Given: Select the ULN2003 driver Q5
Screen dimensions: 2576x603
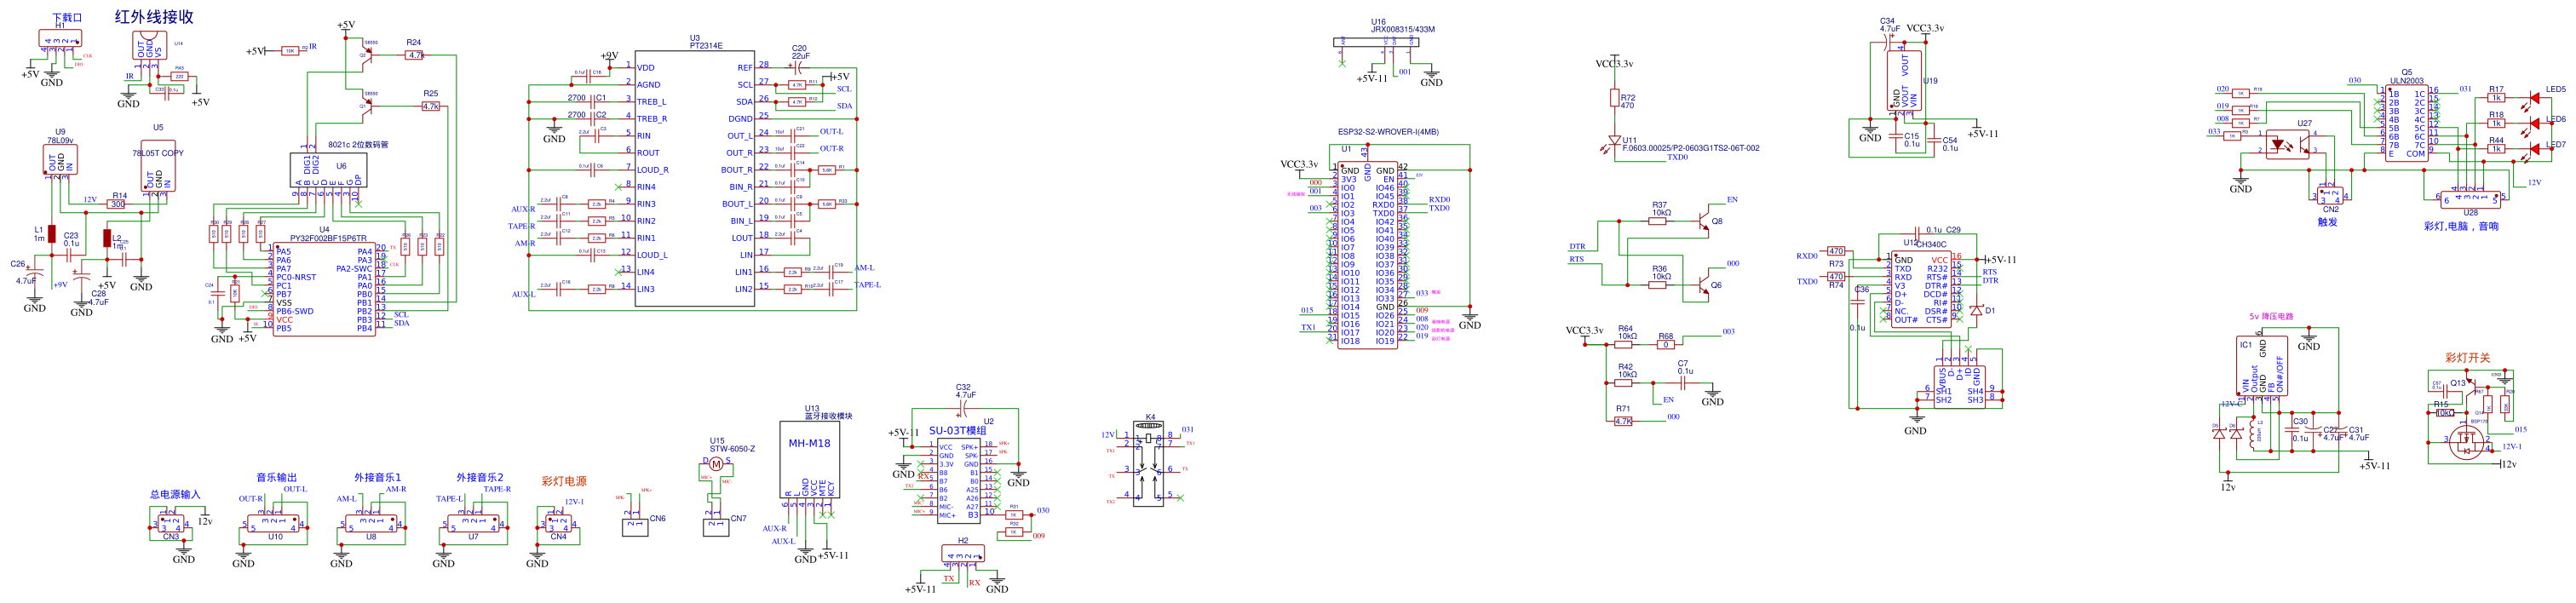Looking at the screenshot, I should (2406, 123).
